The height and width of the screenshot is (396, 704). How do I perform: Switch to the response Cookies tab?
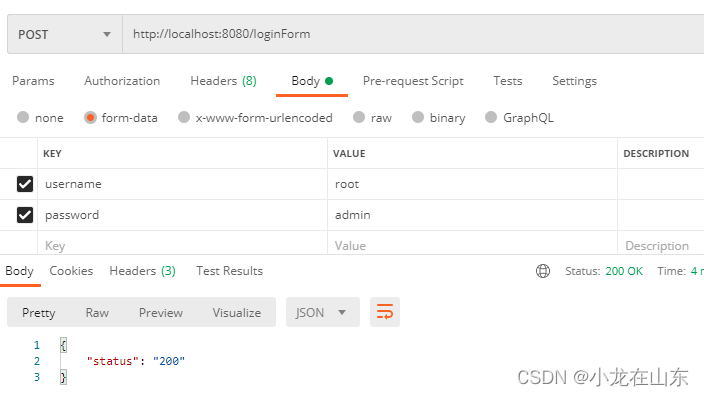click(x=71, y=271)
